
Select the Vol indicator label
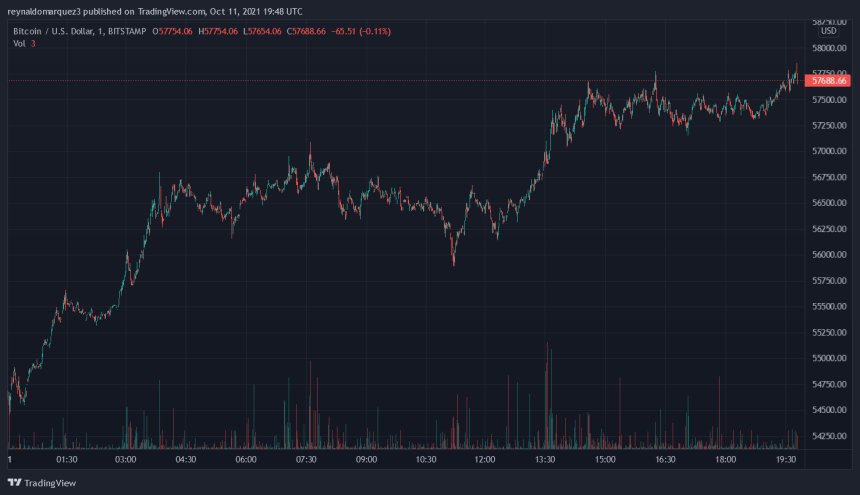pyautogui.click(x=17, y=44)
